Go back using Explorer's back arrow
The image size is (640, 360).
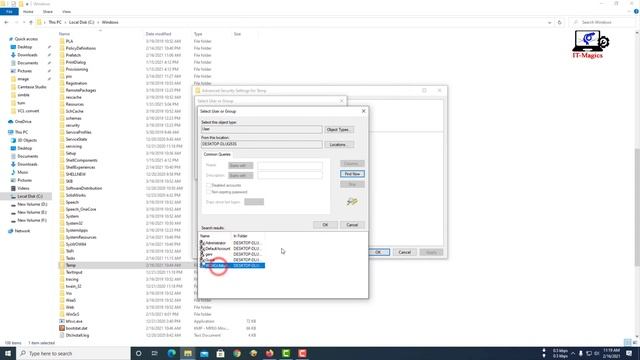(x=6, y=22)
